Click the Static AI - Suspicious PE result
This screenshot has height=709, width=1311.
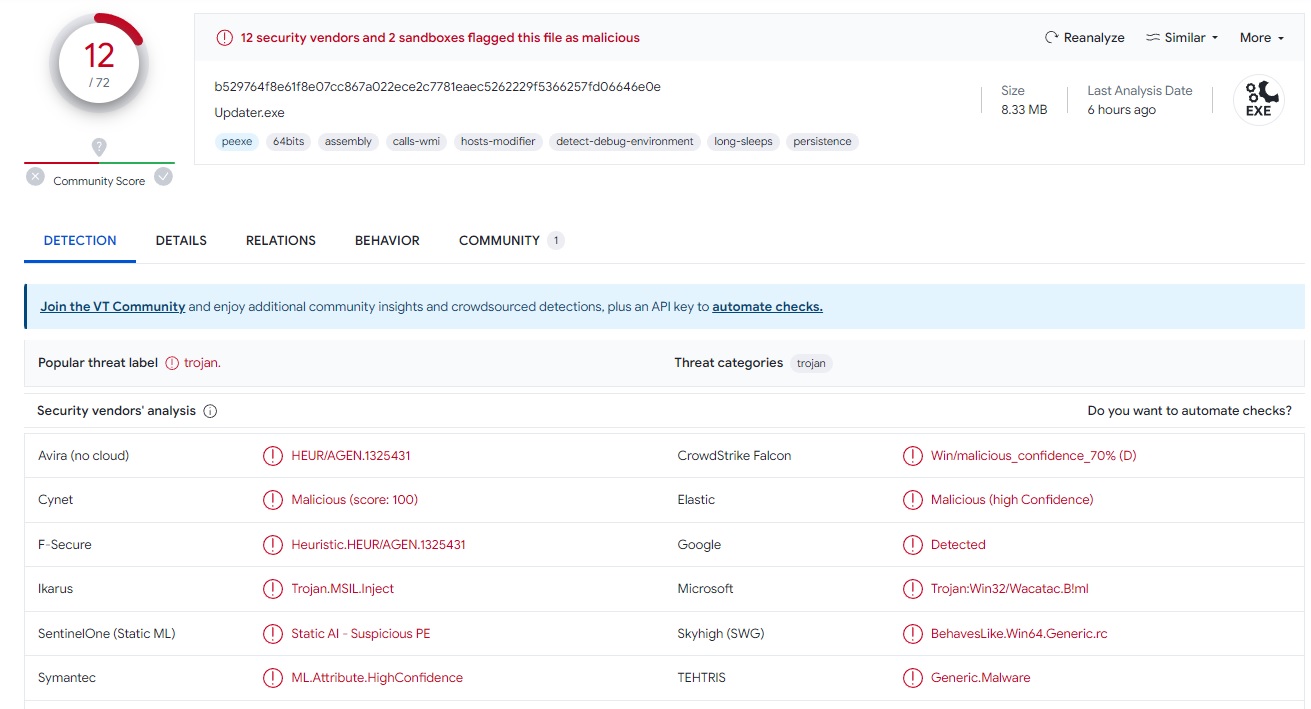coord(361,634)
